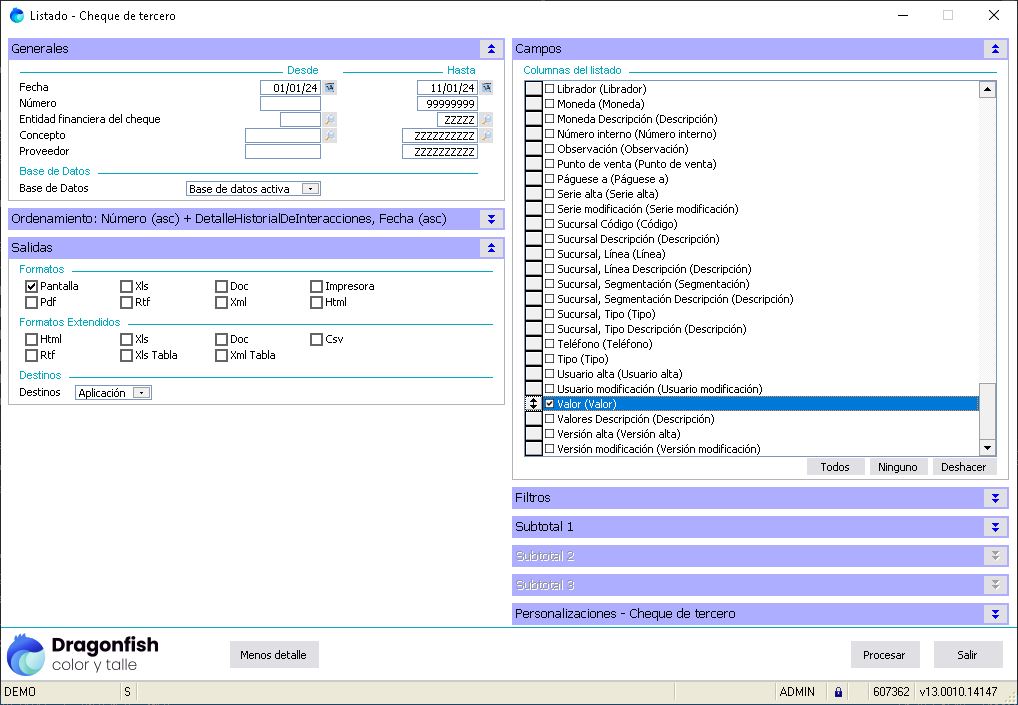Screen dimensions: 1018x705
Task: Expand the Filtros section
Action: (x=995, y=498)
